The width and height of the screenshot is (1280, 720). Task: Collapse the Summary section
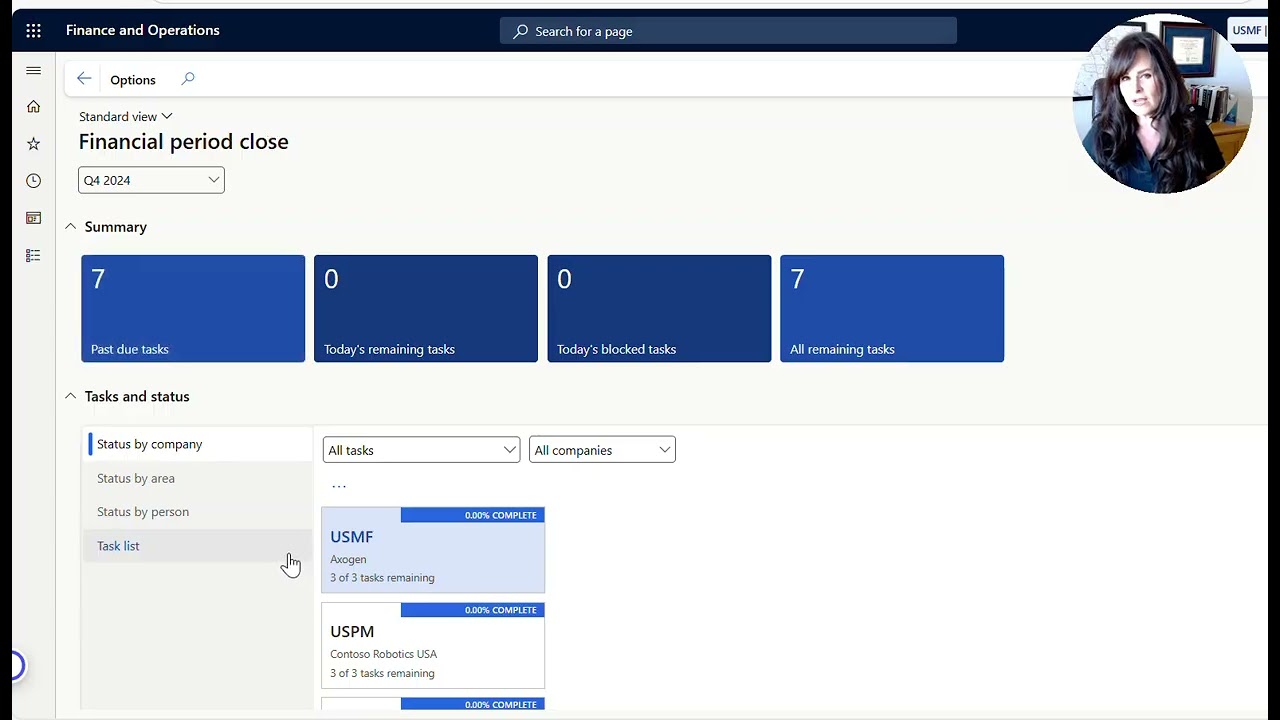coord(70,227)
